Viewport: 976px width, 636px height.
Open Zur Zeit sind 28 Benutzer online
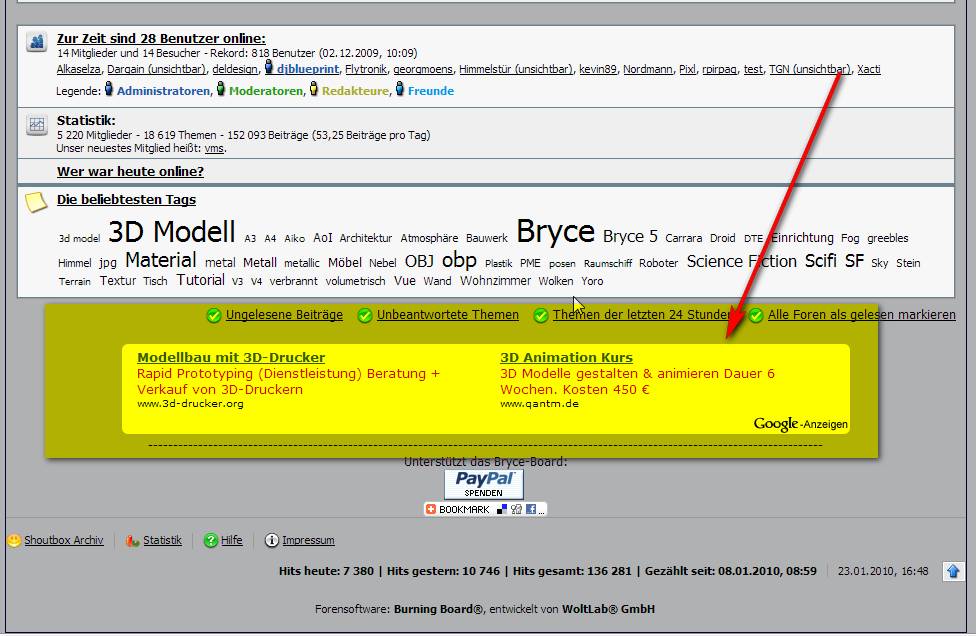(161, 39)
